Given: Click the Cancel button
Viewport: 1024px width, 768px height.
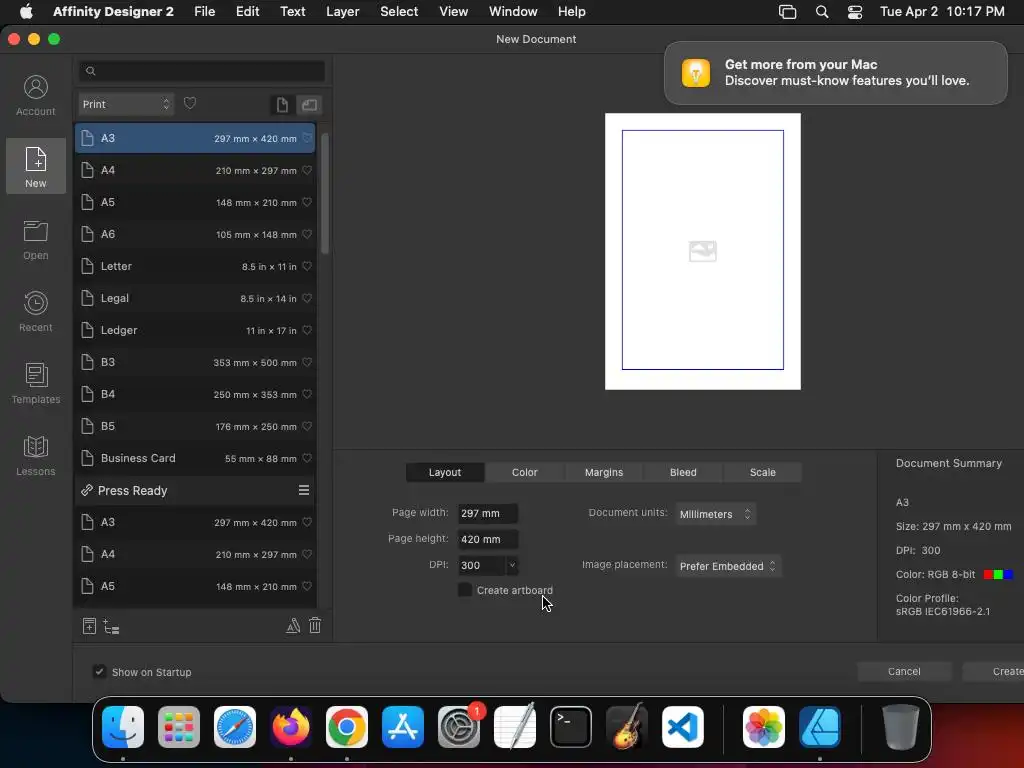Looking at the screenshot, I should (x=904, y=671).
